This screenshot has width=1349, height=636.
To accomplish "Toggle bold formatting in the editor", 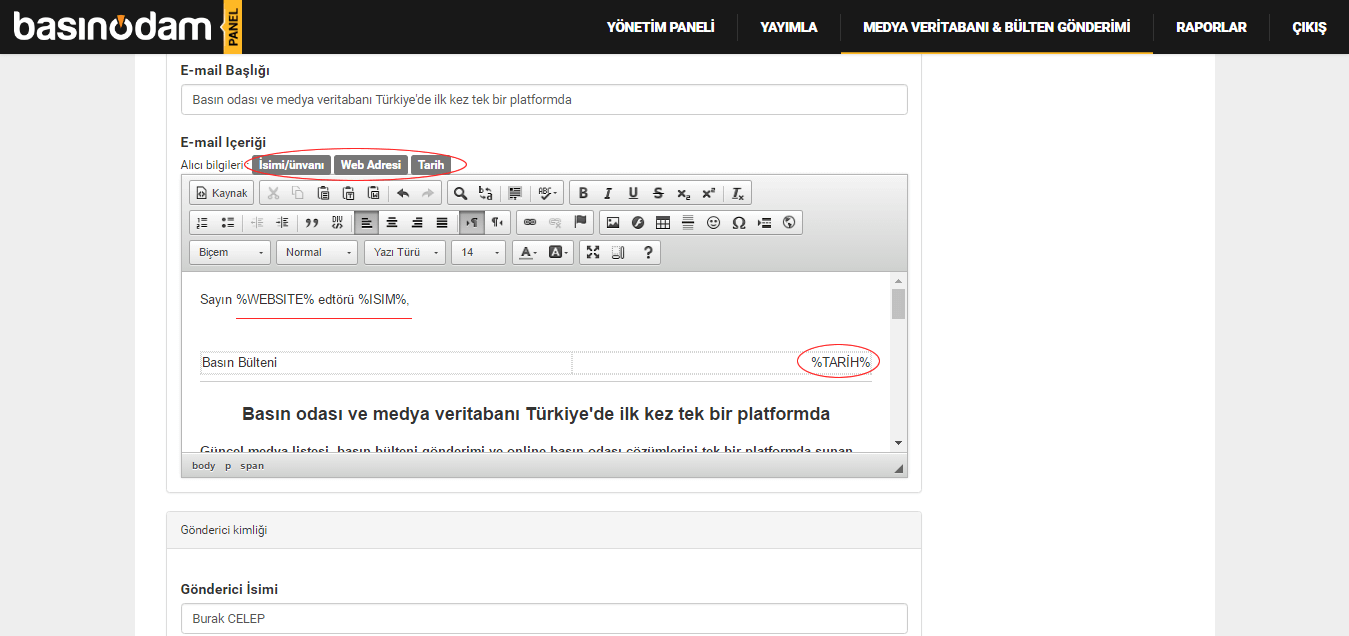I will [x=583, y=193].
